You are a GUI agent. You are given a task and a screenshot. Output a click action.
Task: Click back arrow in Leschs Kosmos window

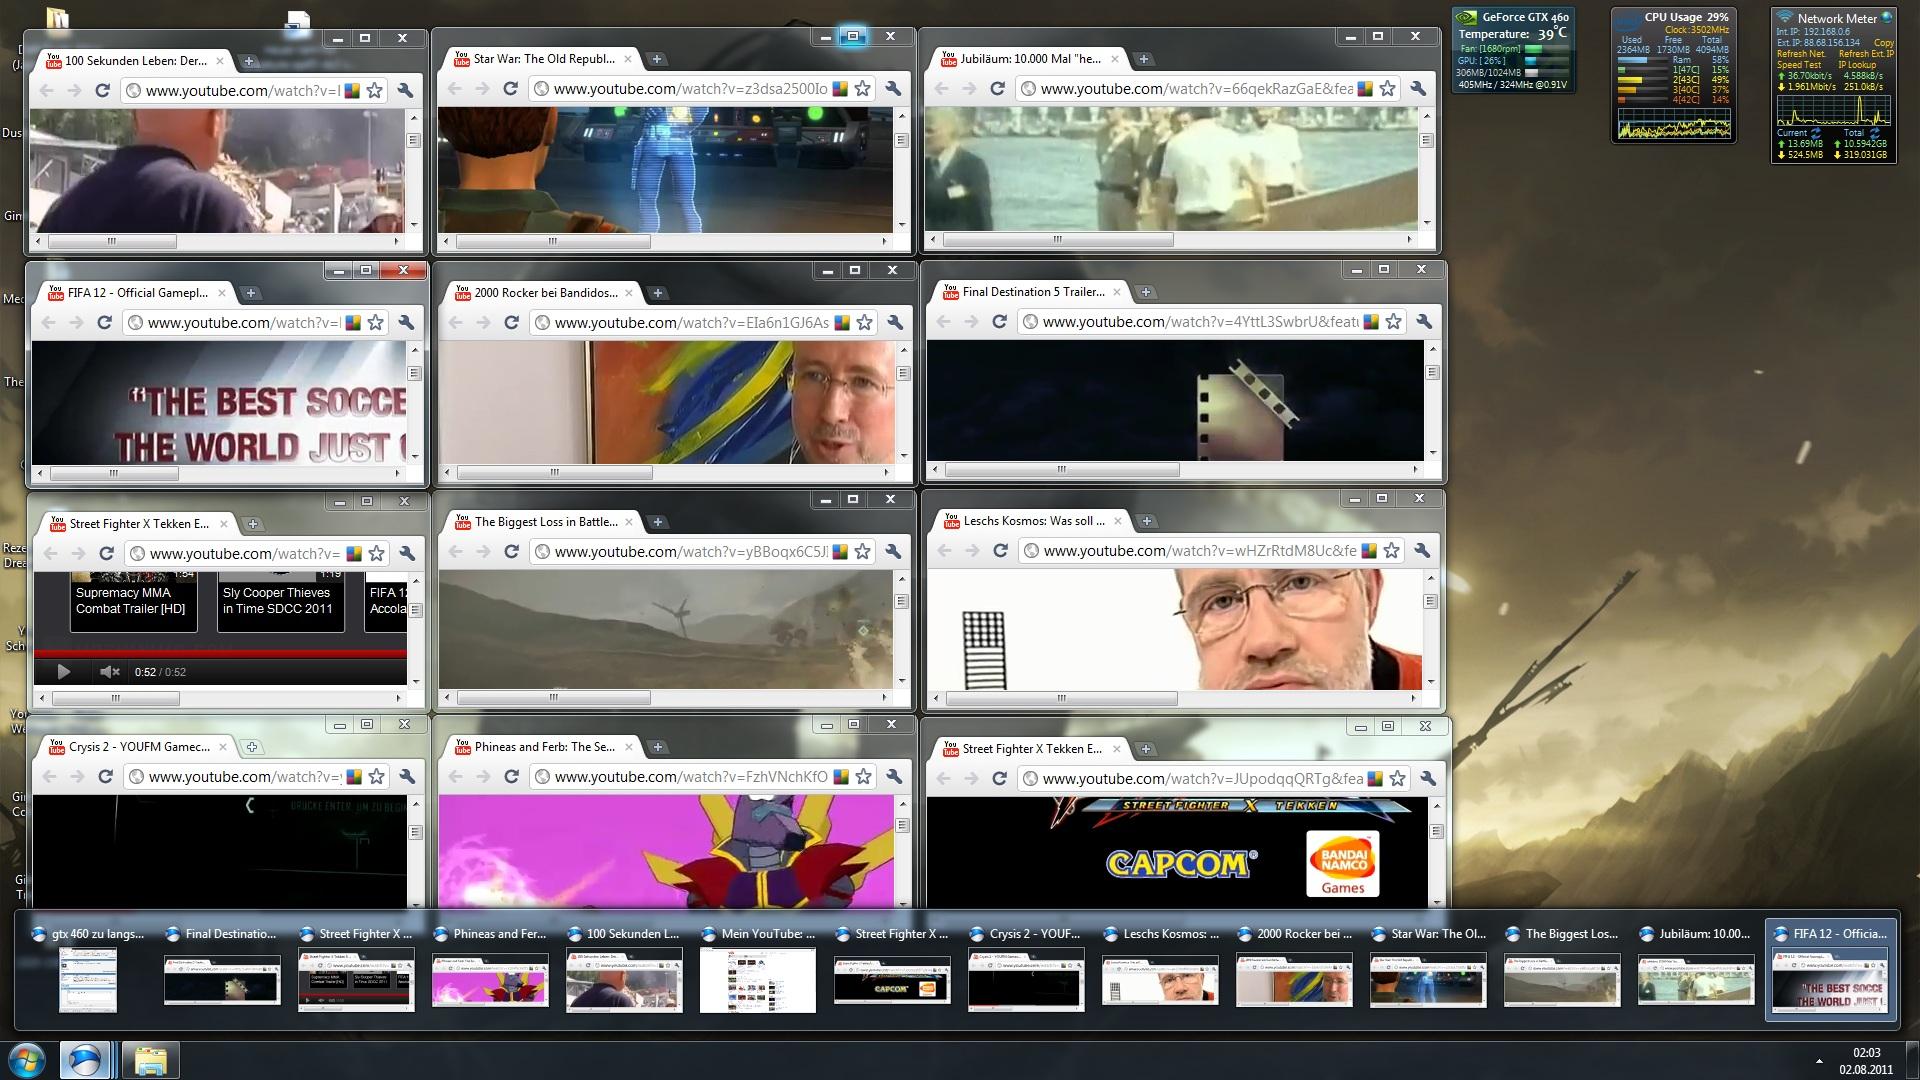pos(944,551)
